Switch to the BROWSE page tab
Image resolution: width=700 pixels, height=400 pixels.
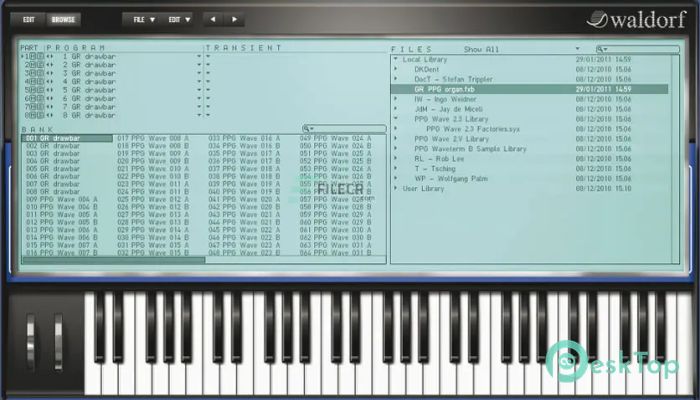tap(63, 20)
